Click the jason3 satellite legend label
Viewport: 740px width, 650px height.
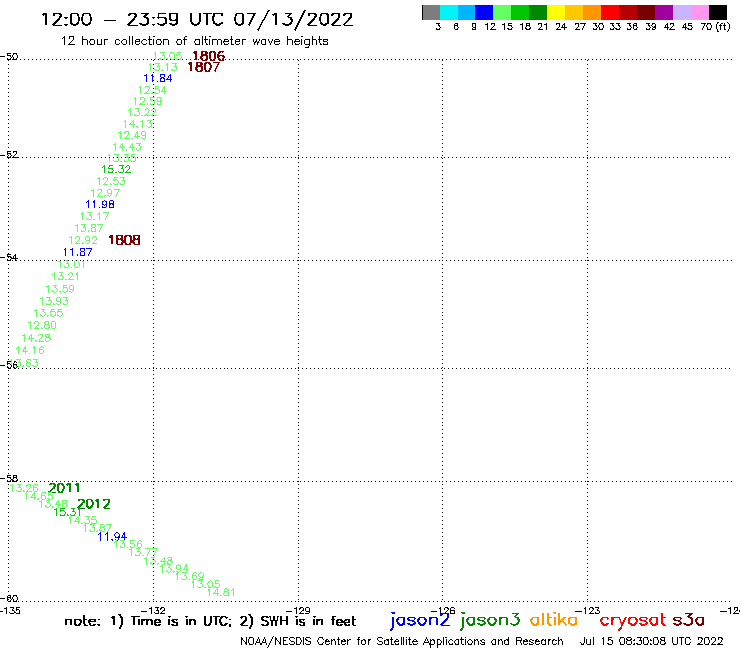coord(490,620)
